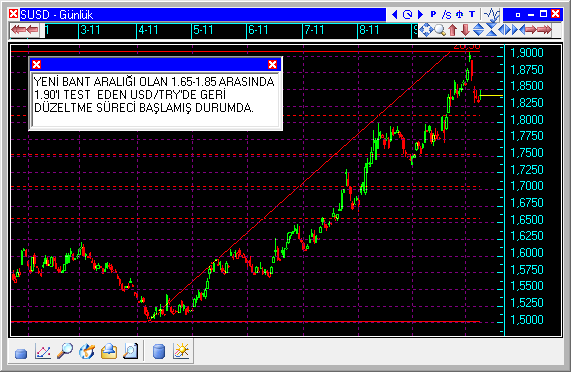Image resolution: width=571 pixels, height=372 pixels.
Task: Click the vertical expand double-triangle icon
Action: 478,30
